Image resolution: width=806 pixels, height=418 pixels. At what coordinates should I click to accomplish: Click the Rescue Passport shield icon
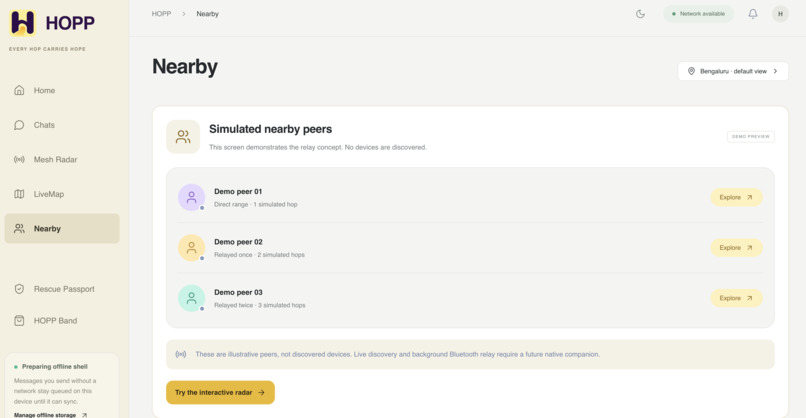(x=19, y=289)
